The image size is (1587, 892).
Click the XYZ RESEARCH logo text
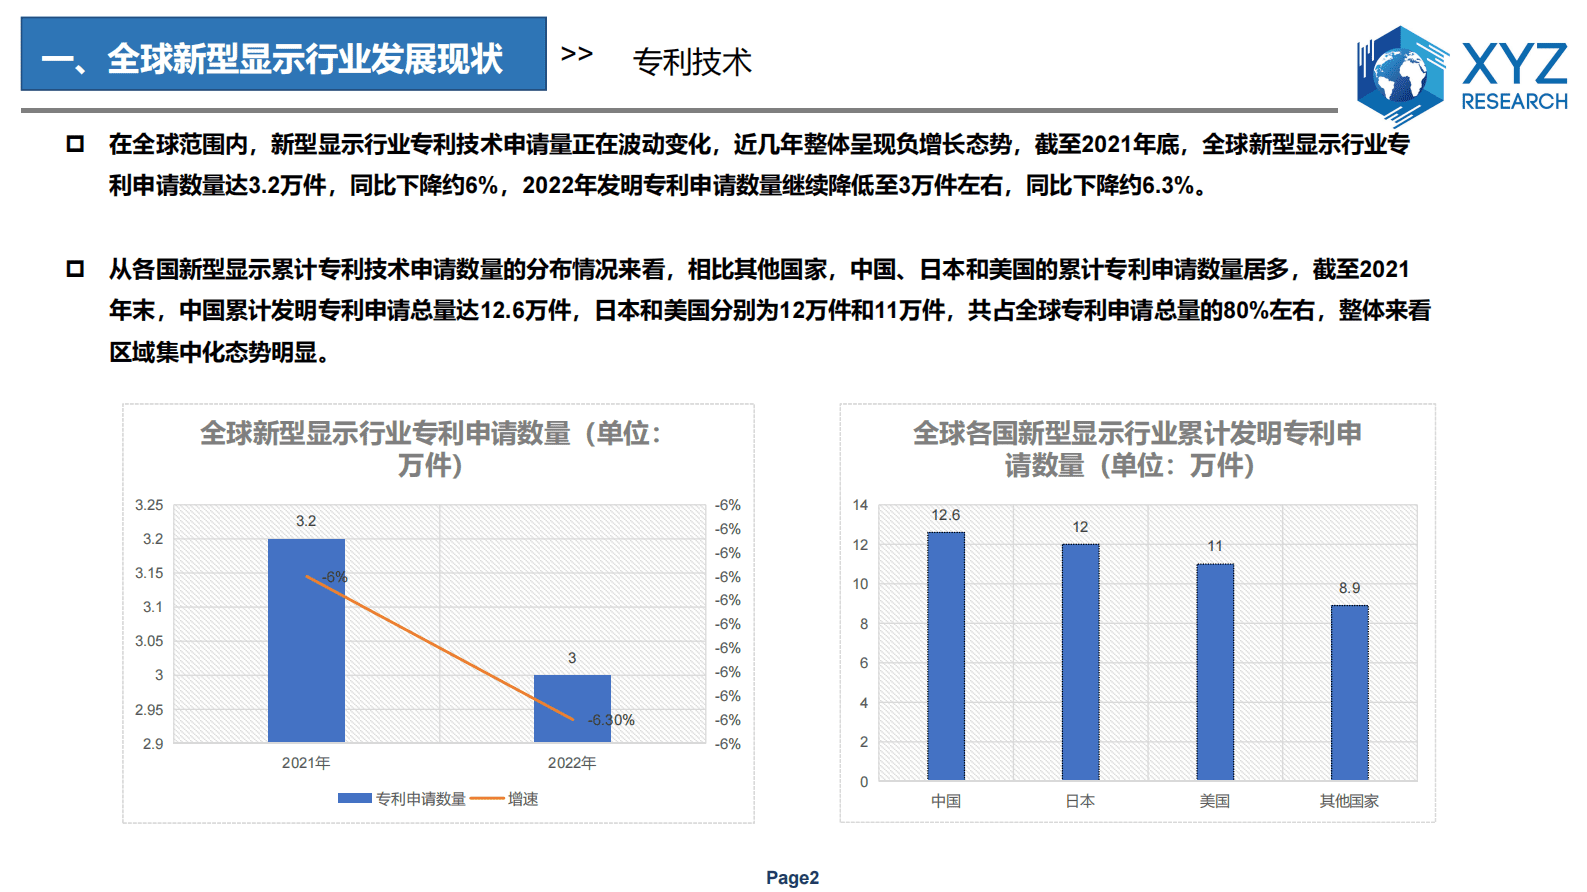coord(1514,77)
